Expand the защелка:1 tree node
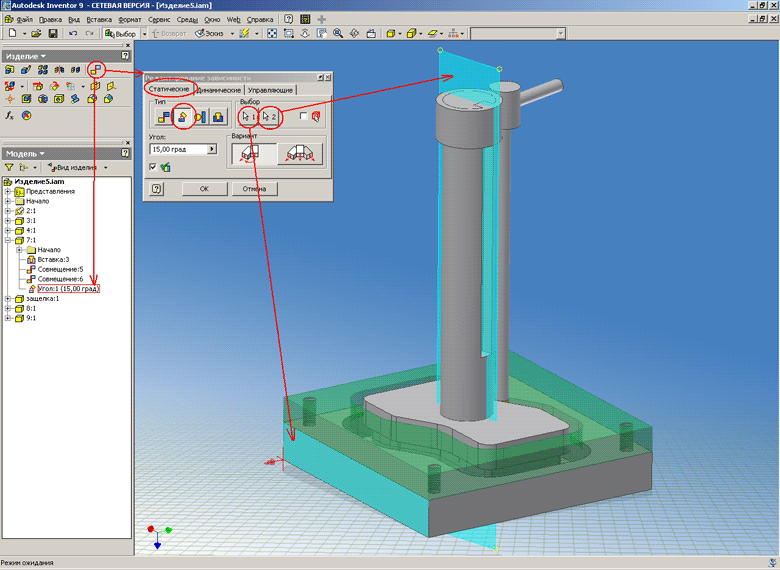Viewport: 780px width, 570px height. pyautogui.click(x=7, y=298)
